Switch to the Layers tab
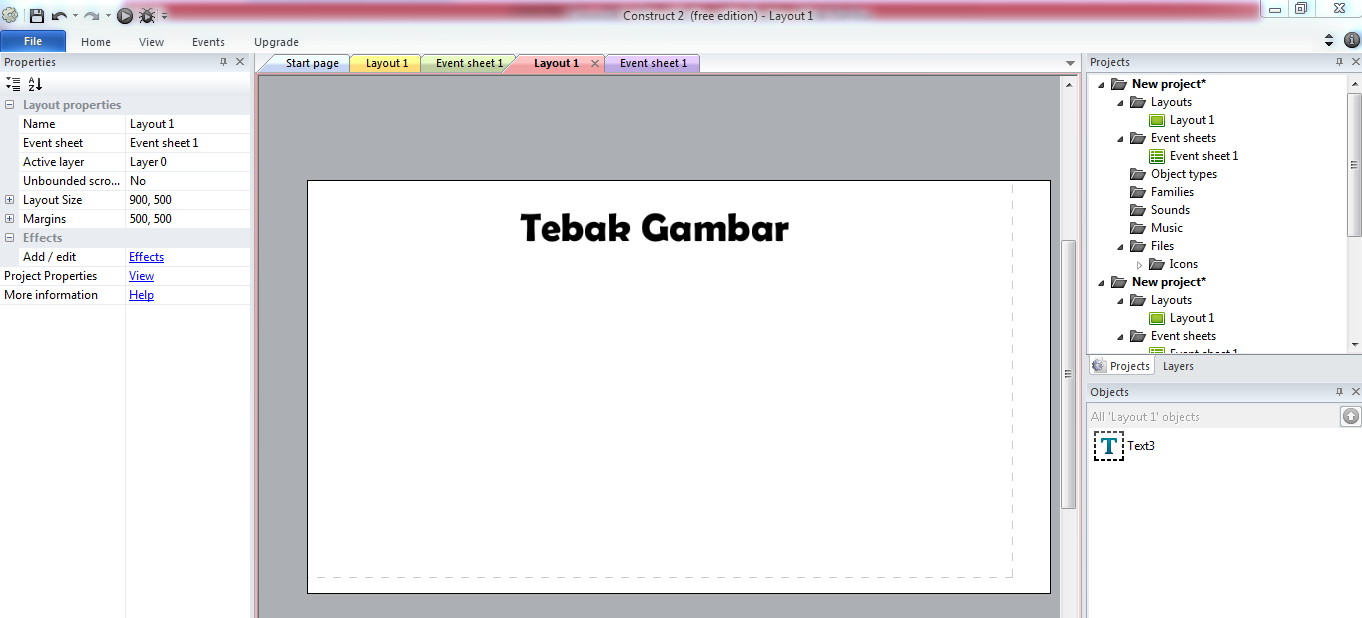The width and height of the screenshot is (1362, 618). 1178,366
